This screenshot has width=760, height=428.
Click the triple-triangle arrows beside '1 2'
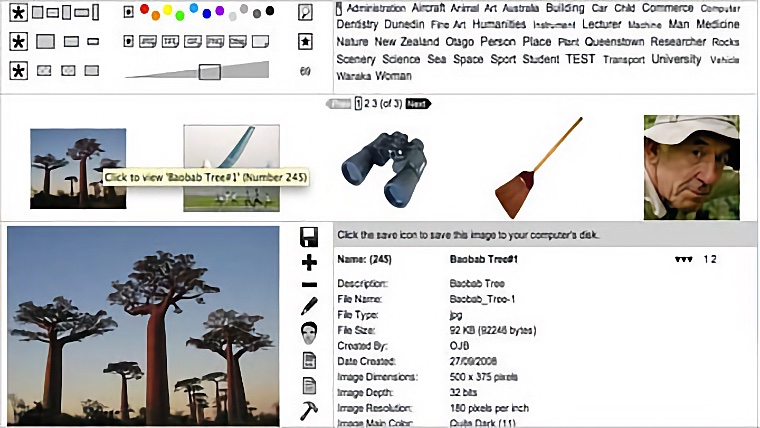[x=684, y=260]
